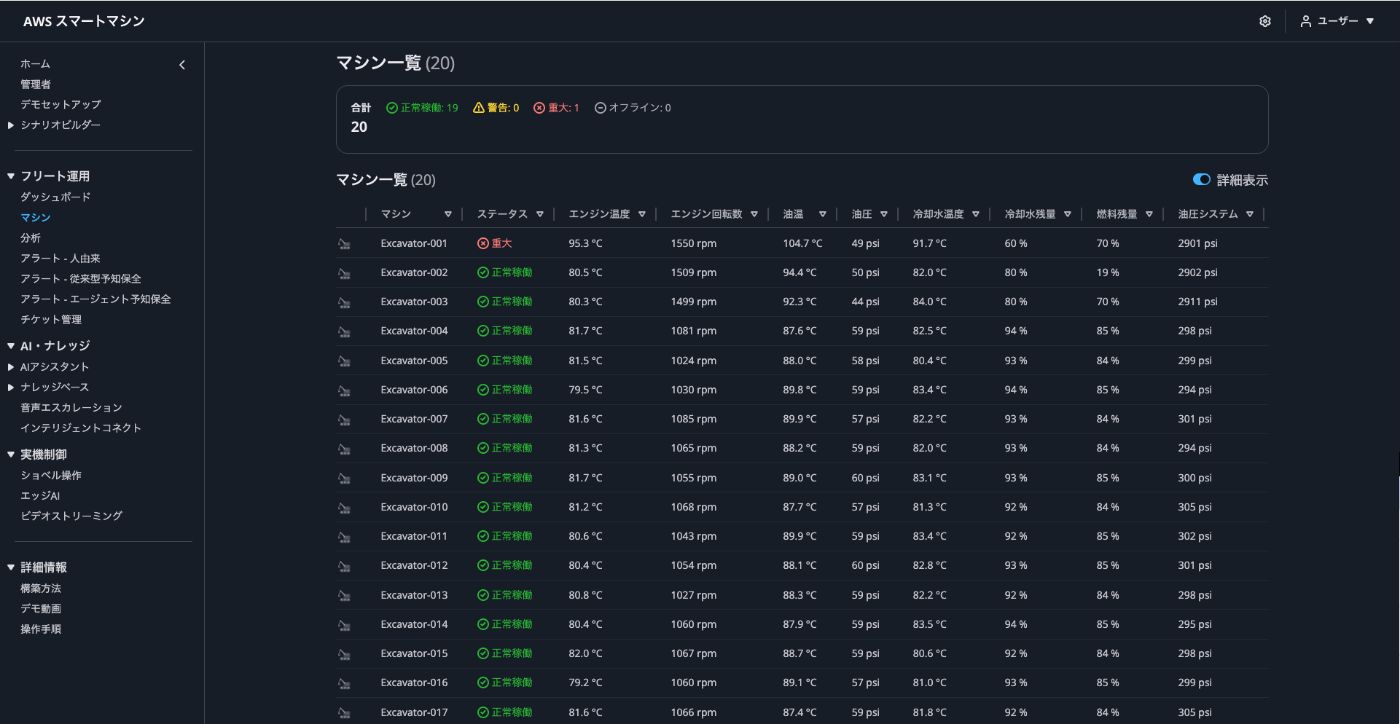Expand the ナレッジベース sidebar item
This screenshot has width=1400, height=724.
point(11,387)
